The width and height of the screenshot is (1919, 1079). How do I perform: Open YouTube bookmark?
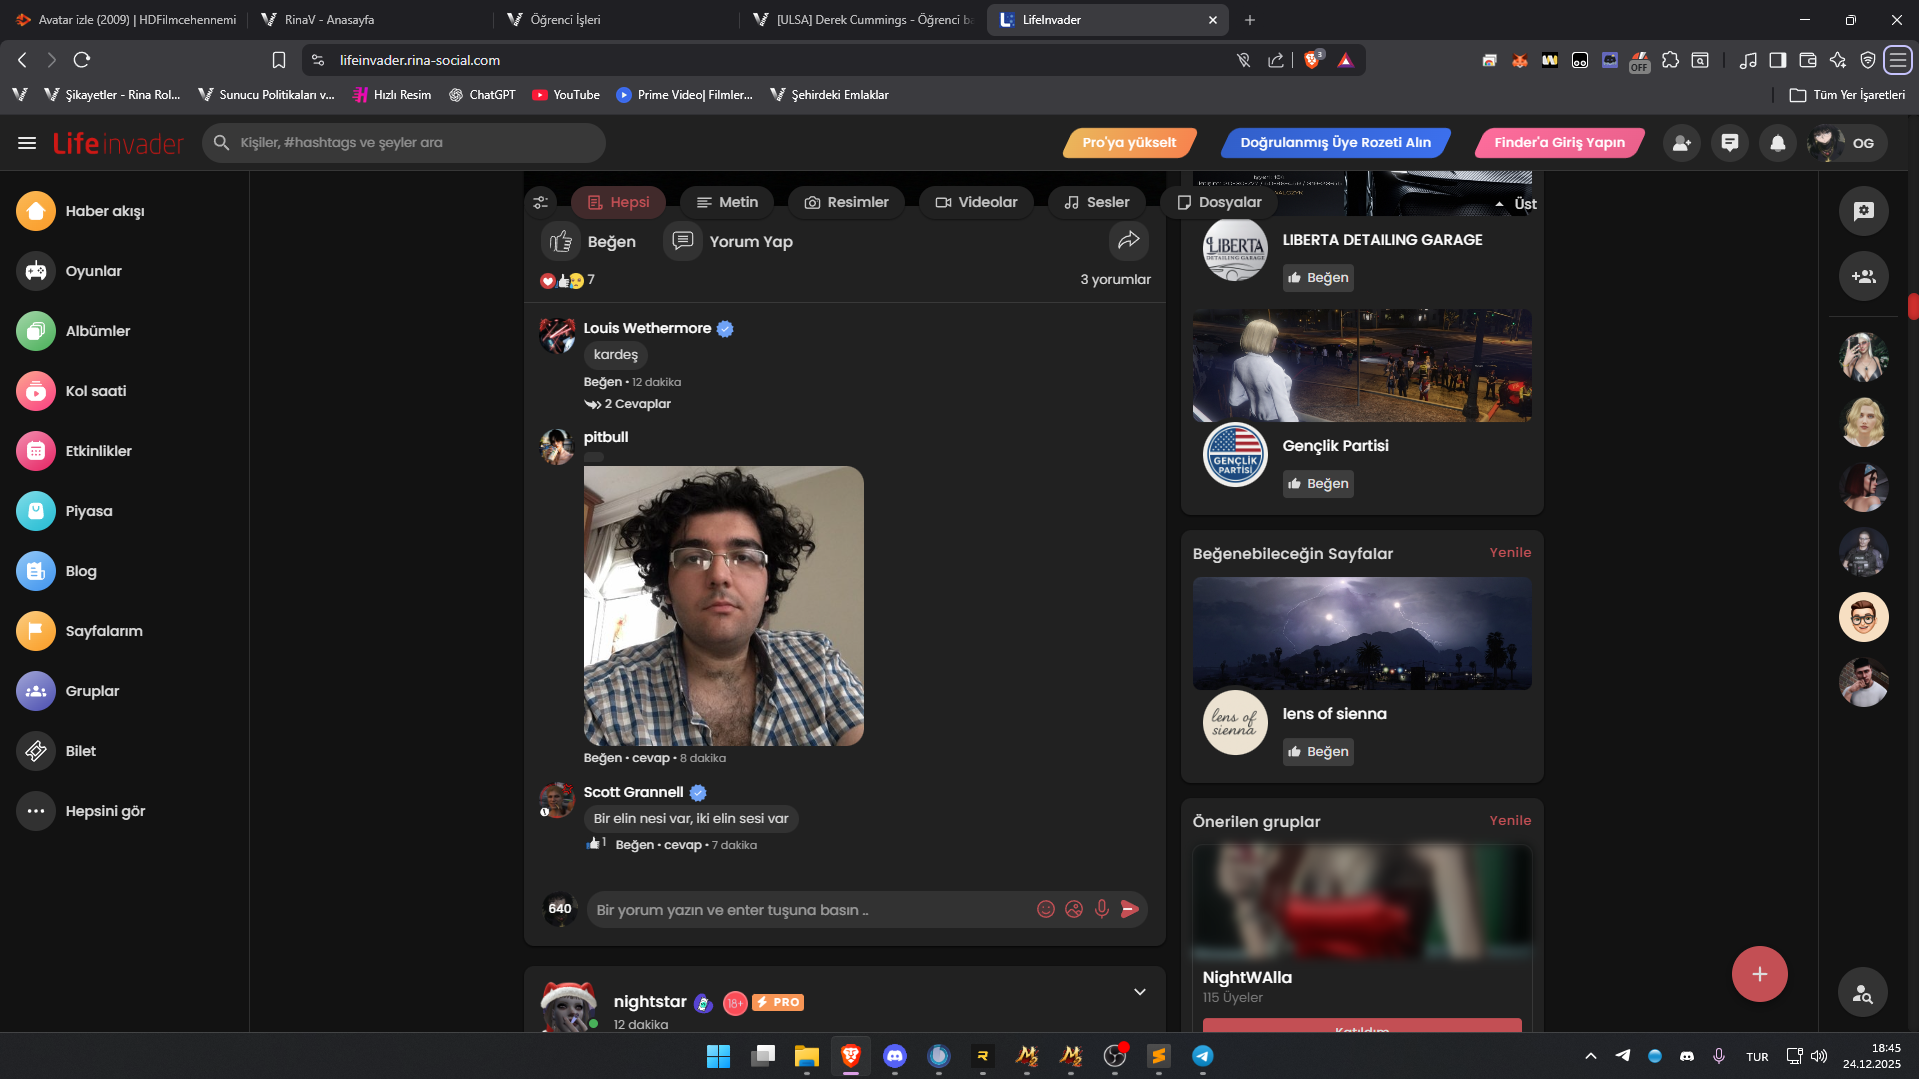pos(566,95)
